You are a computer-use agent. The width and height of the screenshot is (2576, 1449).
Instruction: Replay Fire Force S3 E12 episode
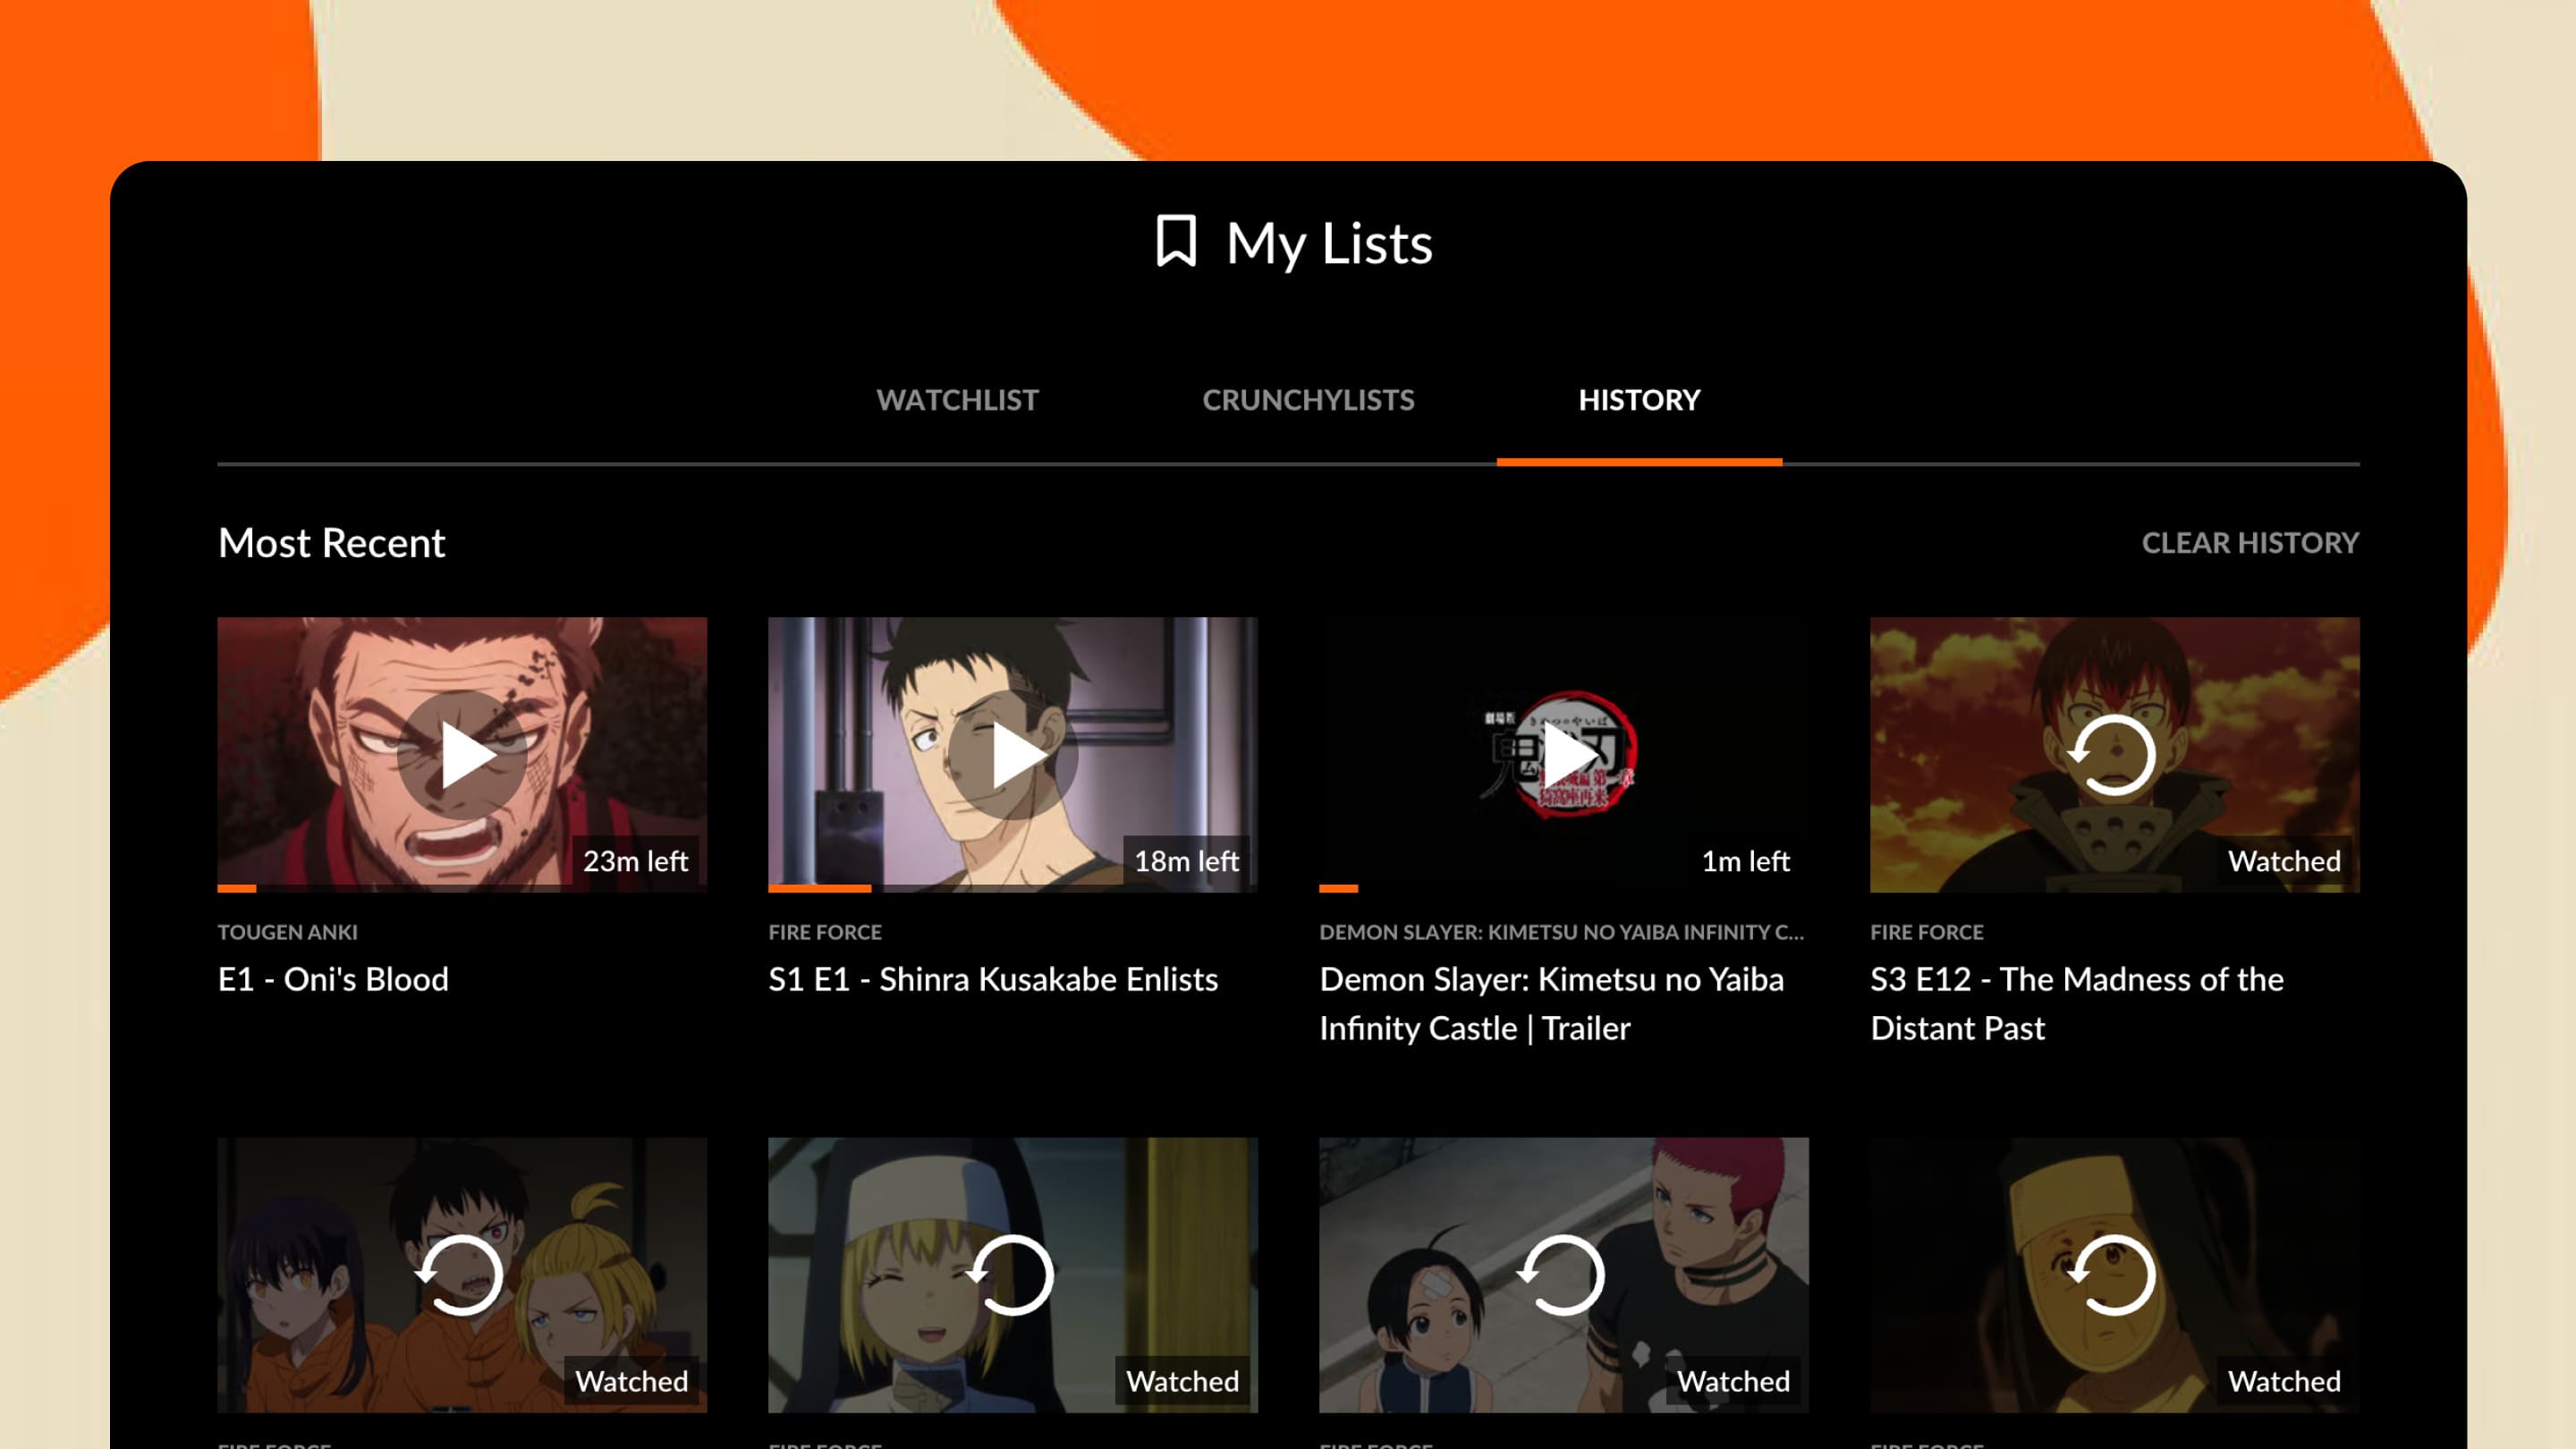(2113, 755)
